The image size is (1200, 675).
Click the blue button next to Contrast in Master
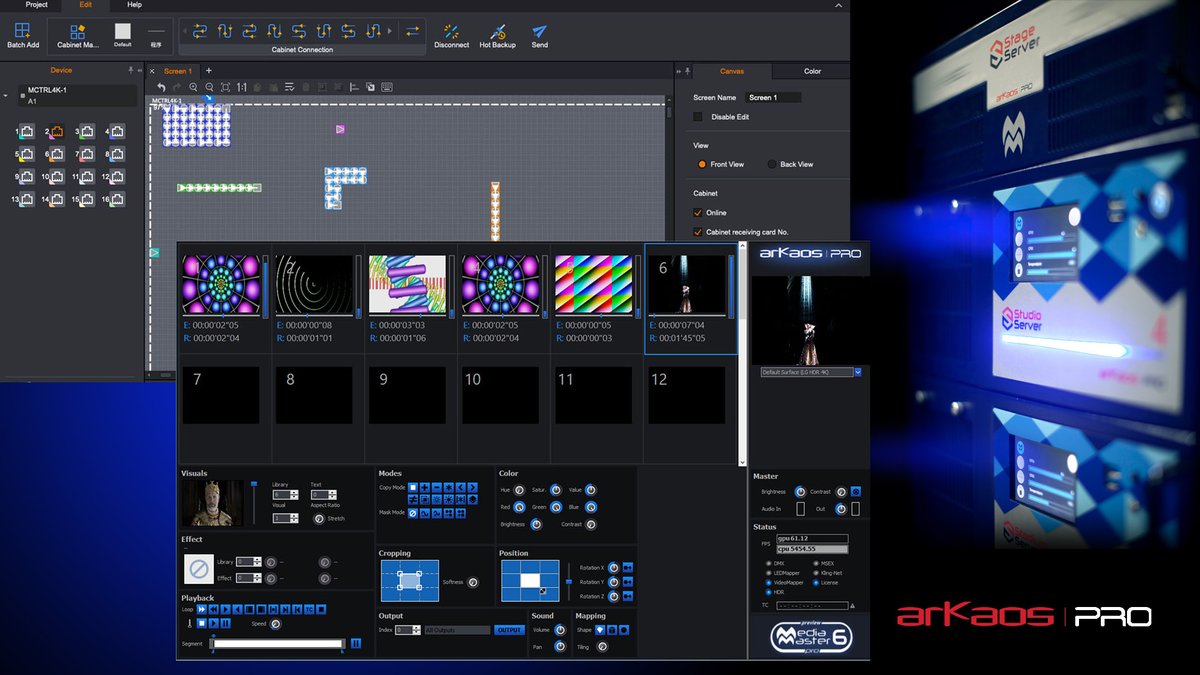click(855, 492)
